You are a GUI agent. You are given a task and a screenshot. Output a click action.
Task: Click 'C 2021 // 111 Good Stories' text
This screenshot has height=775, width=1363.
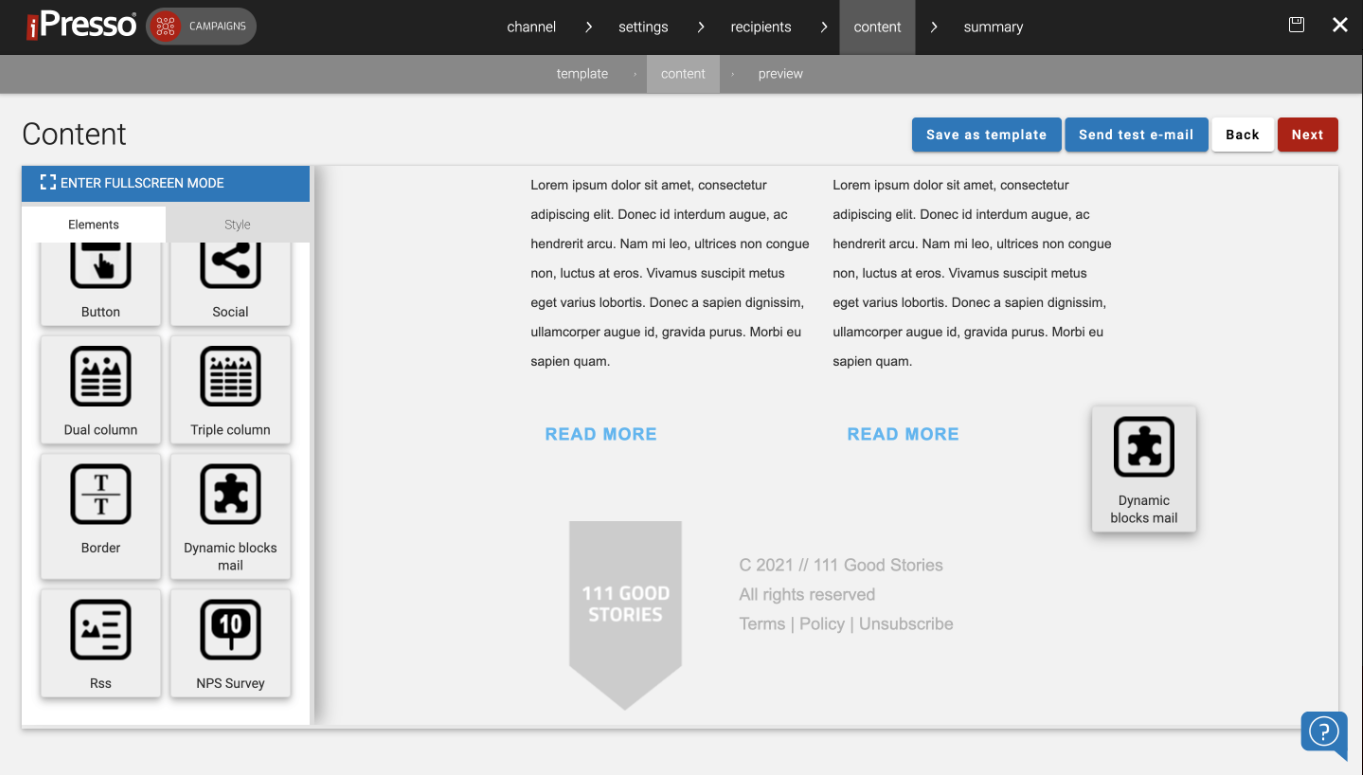click(841, 565)
